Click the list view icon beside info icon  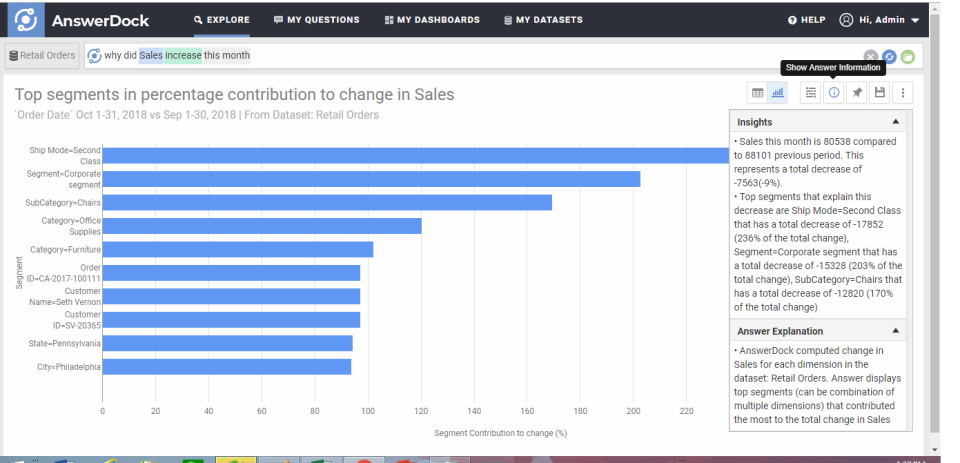[811, 92]
